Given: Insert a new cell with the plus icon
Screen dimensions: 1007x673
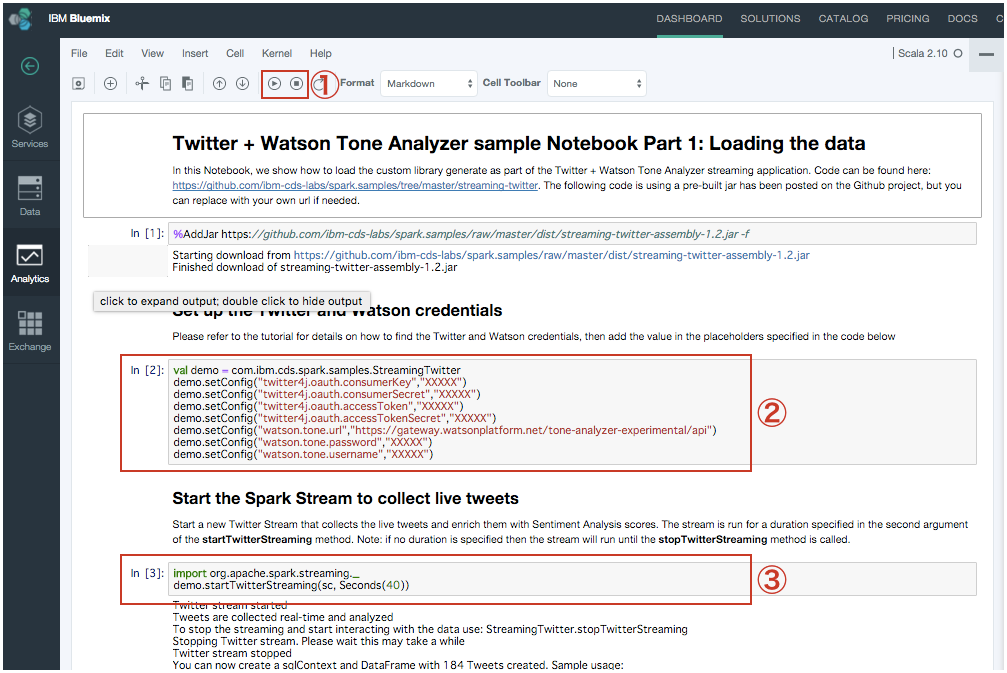Looking at the screenshot, I should point(110,83).
